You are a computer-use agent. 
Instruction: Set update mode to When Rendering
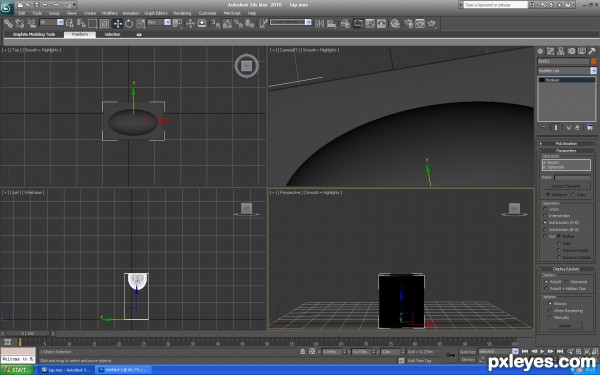click(x=566, y=311)
